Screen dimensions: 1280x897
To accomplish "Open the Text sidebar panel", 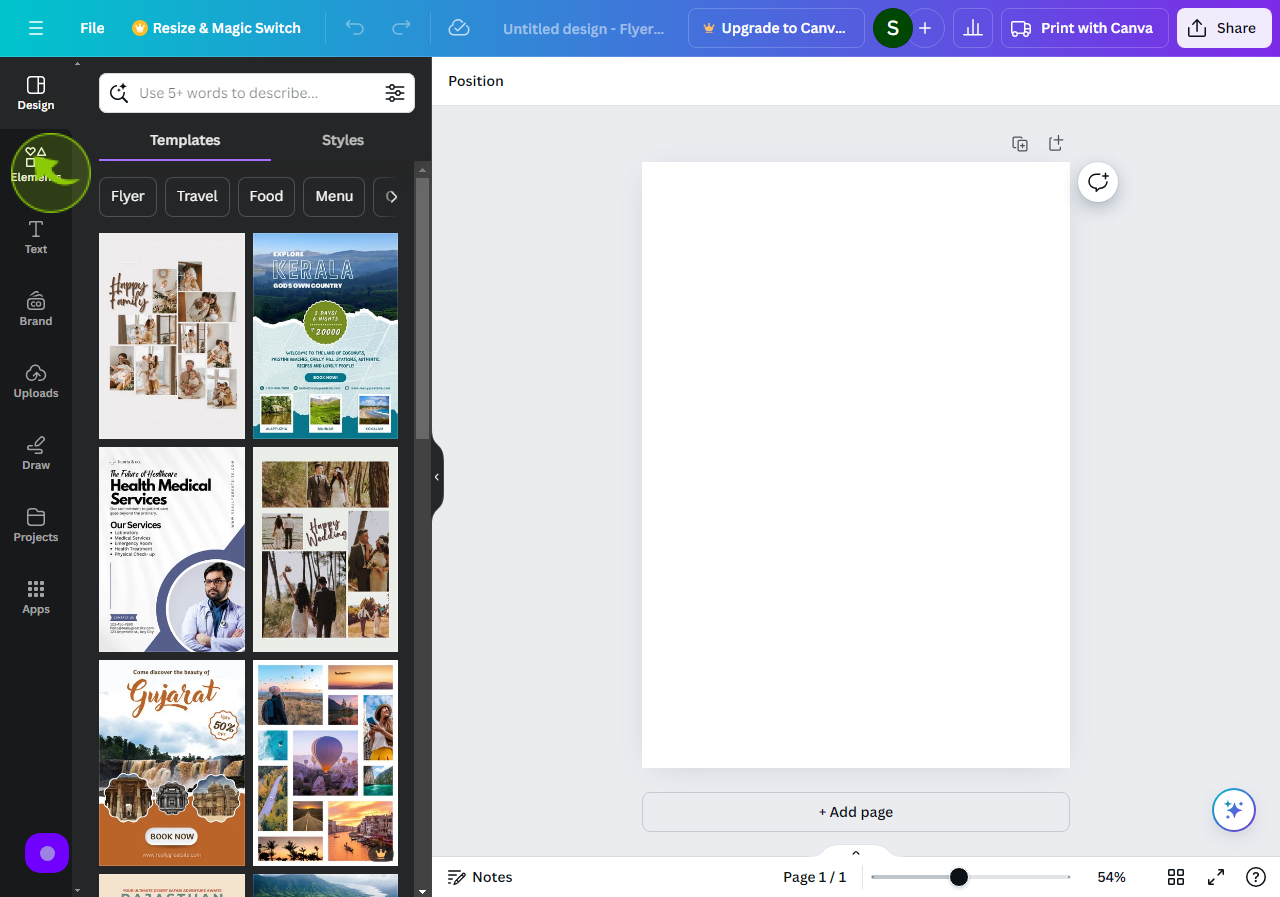I will tap(36, 237).
